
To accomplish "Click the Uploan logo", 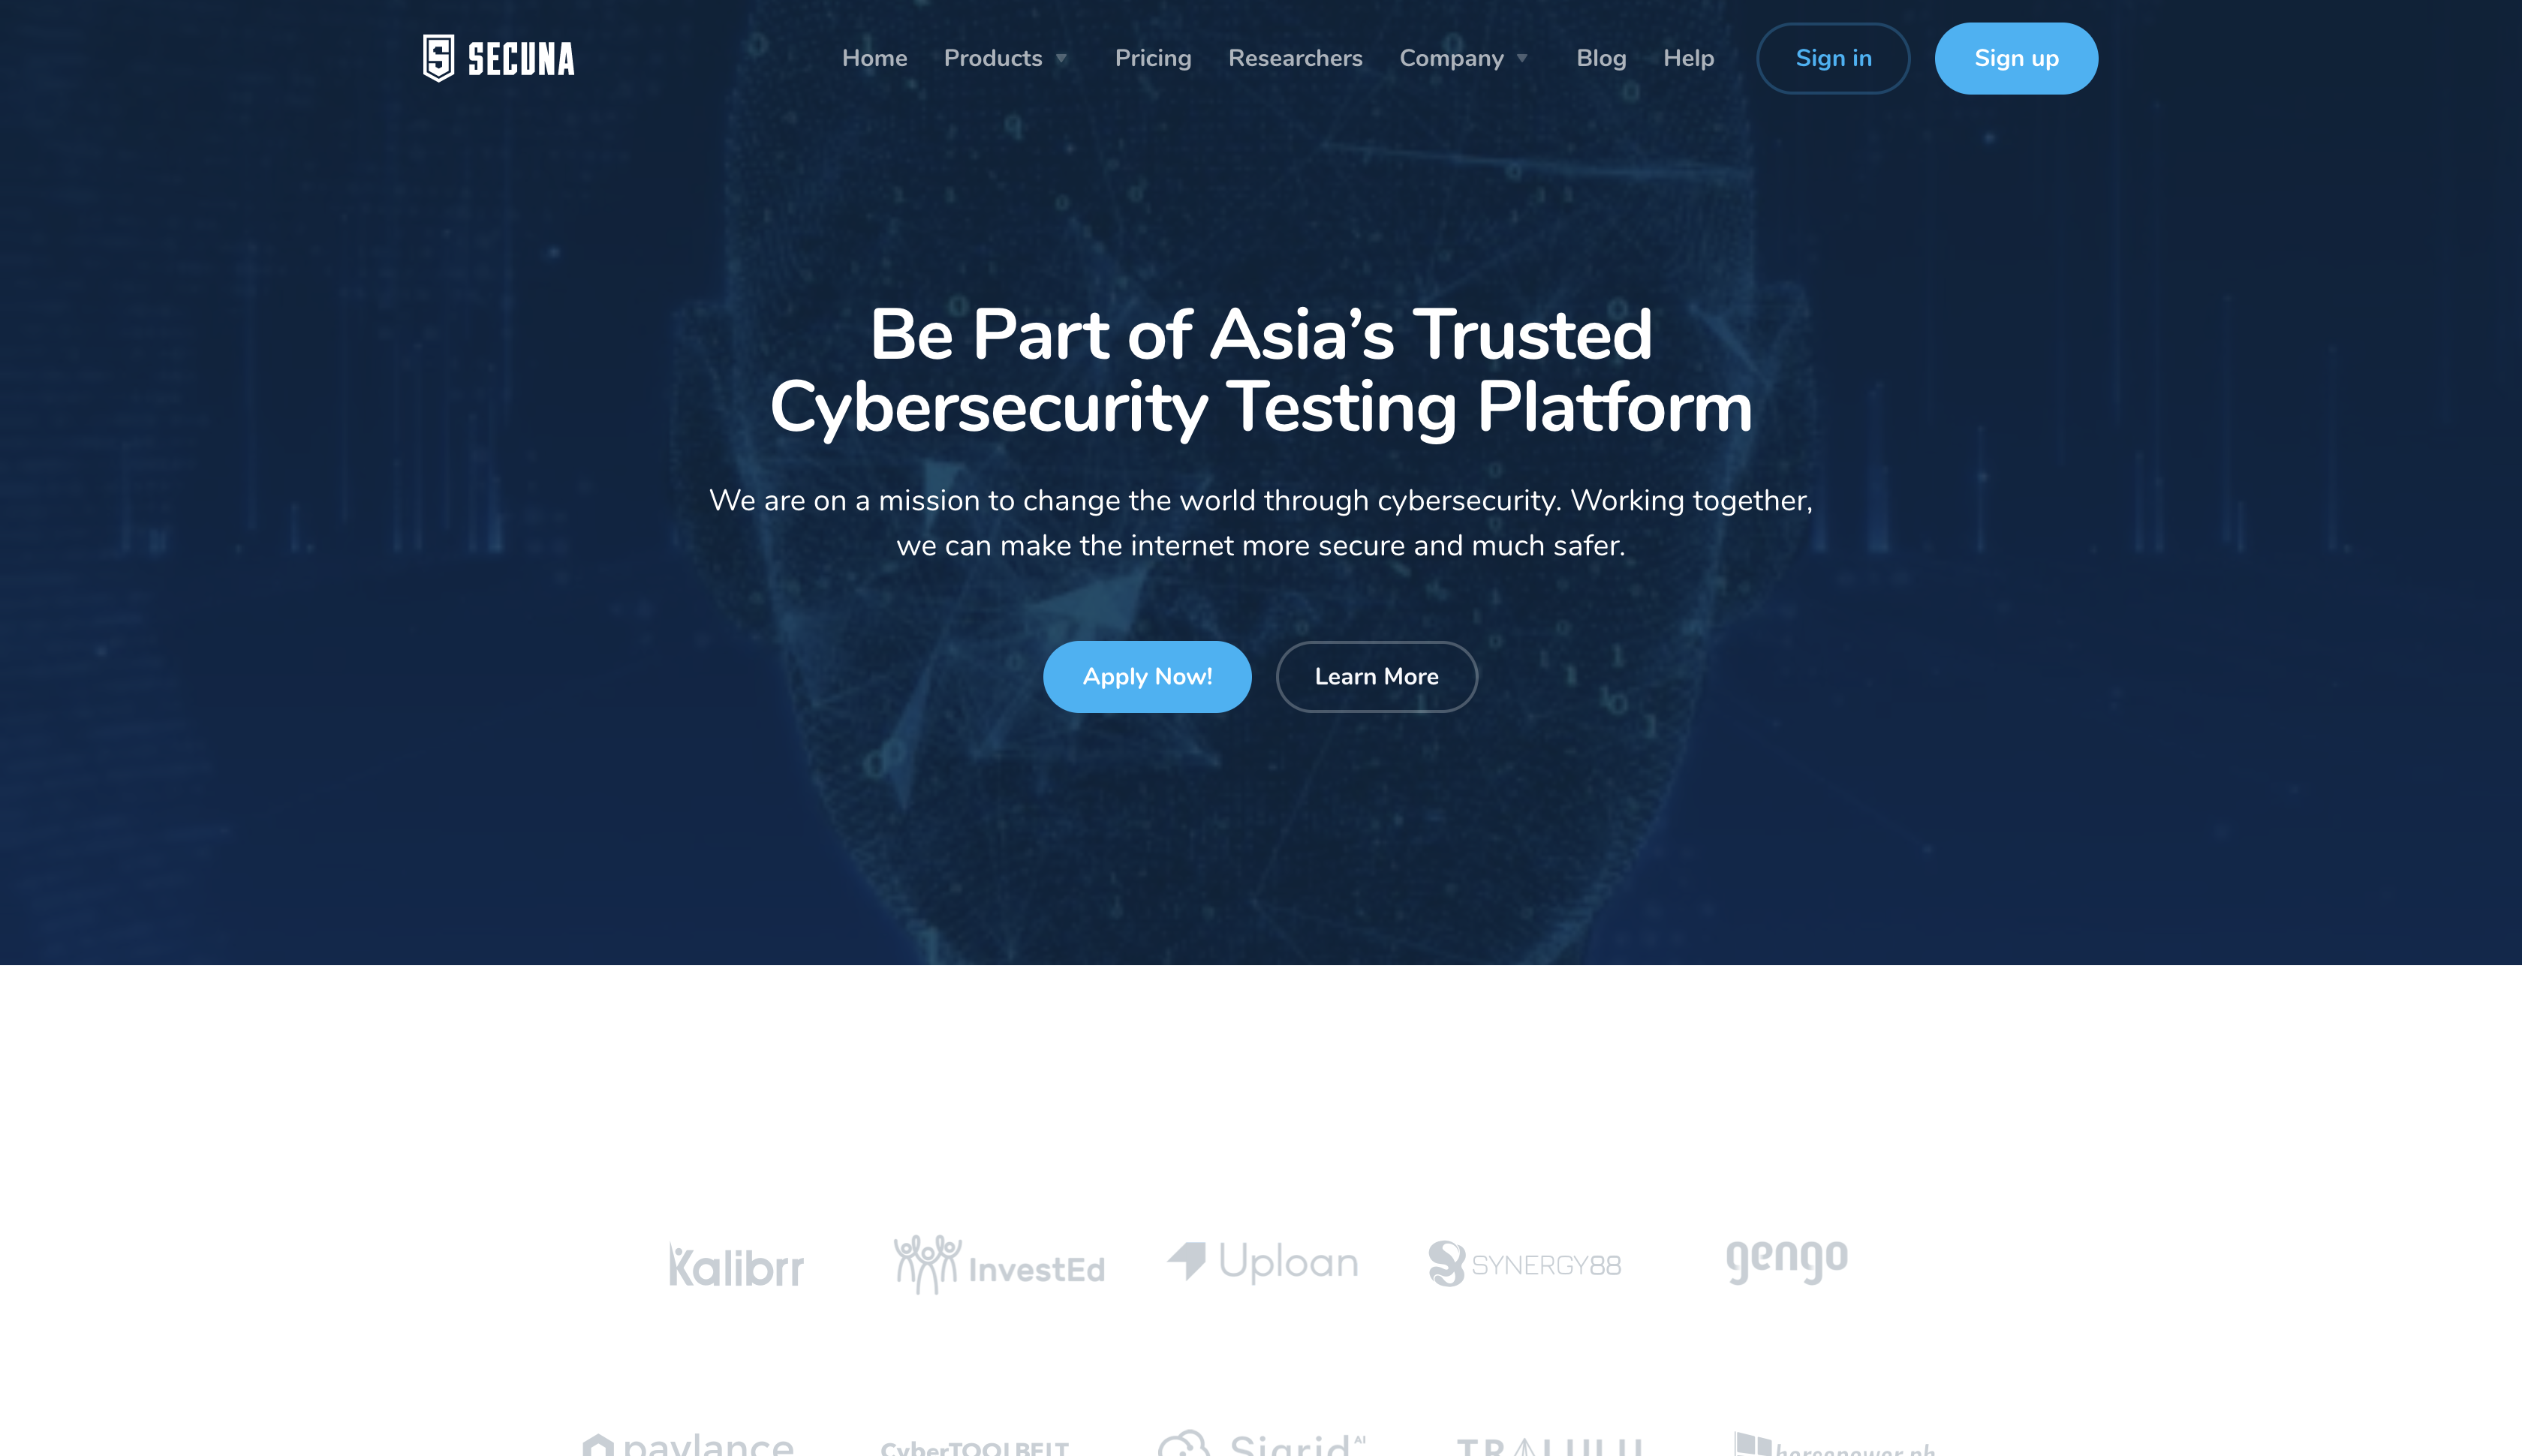I will coord(1263,1261).
